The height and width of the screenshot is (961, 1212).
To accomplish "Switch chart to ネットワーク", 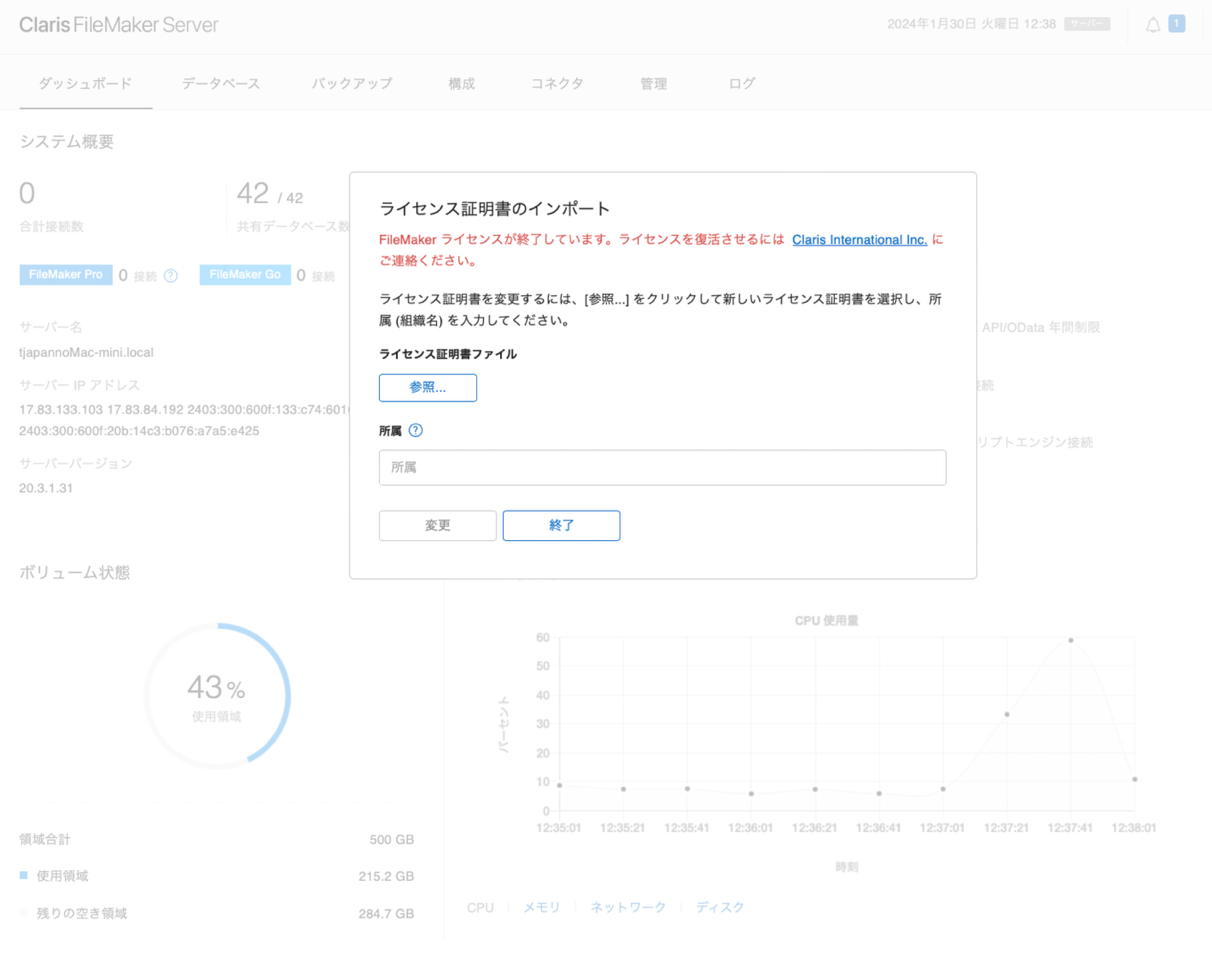I will tap(628, 908).
